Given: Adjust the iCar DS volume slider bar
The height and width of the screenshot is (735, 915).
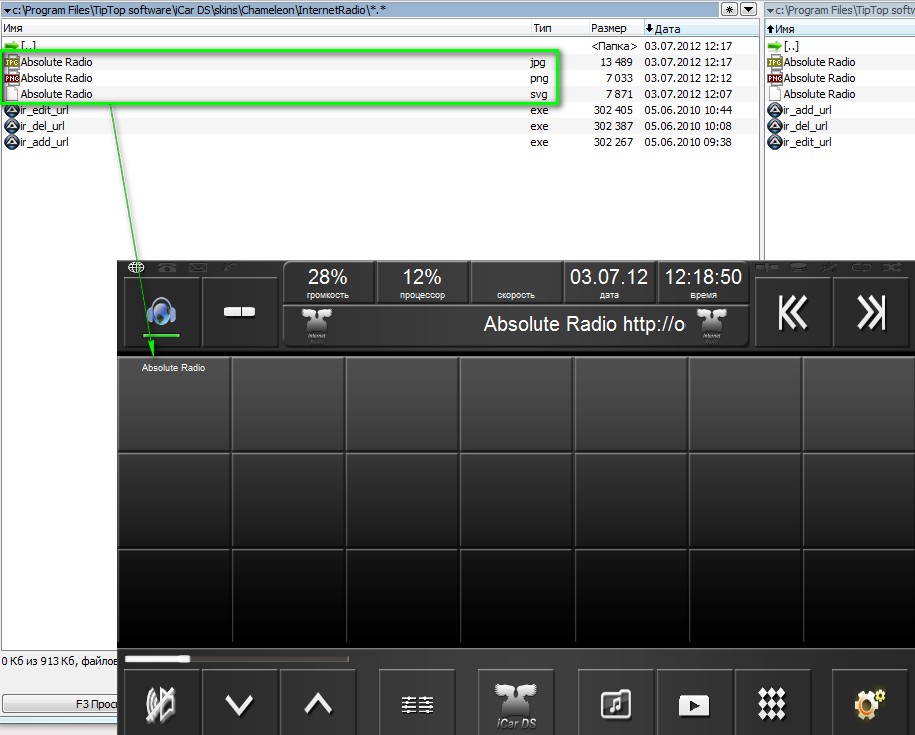Looking at the screenshot, I should point(237,659).
